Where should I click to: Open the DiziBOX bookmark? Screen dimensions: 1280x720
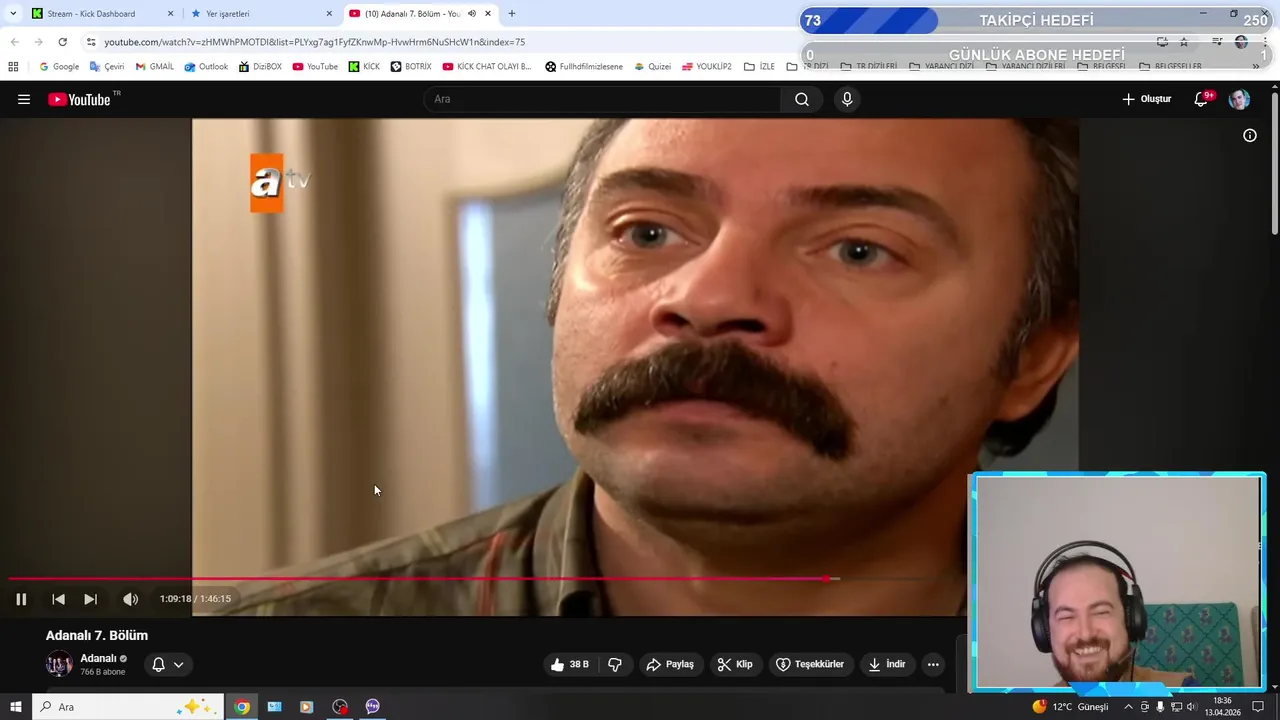pos(260,67)
